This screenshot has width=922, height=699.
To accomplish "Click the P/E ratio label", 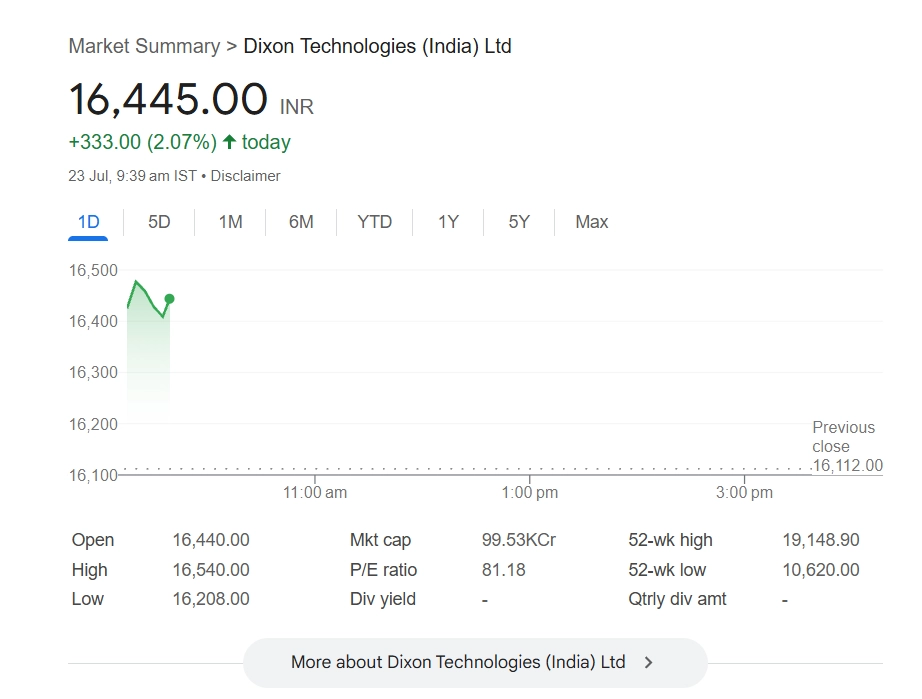I will (383, 570).
